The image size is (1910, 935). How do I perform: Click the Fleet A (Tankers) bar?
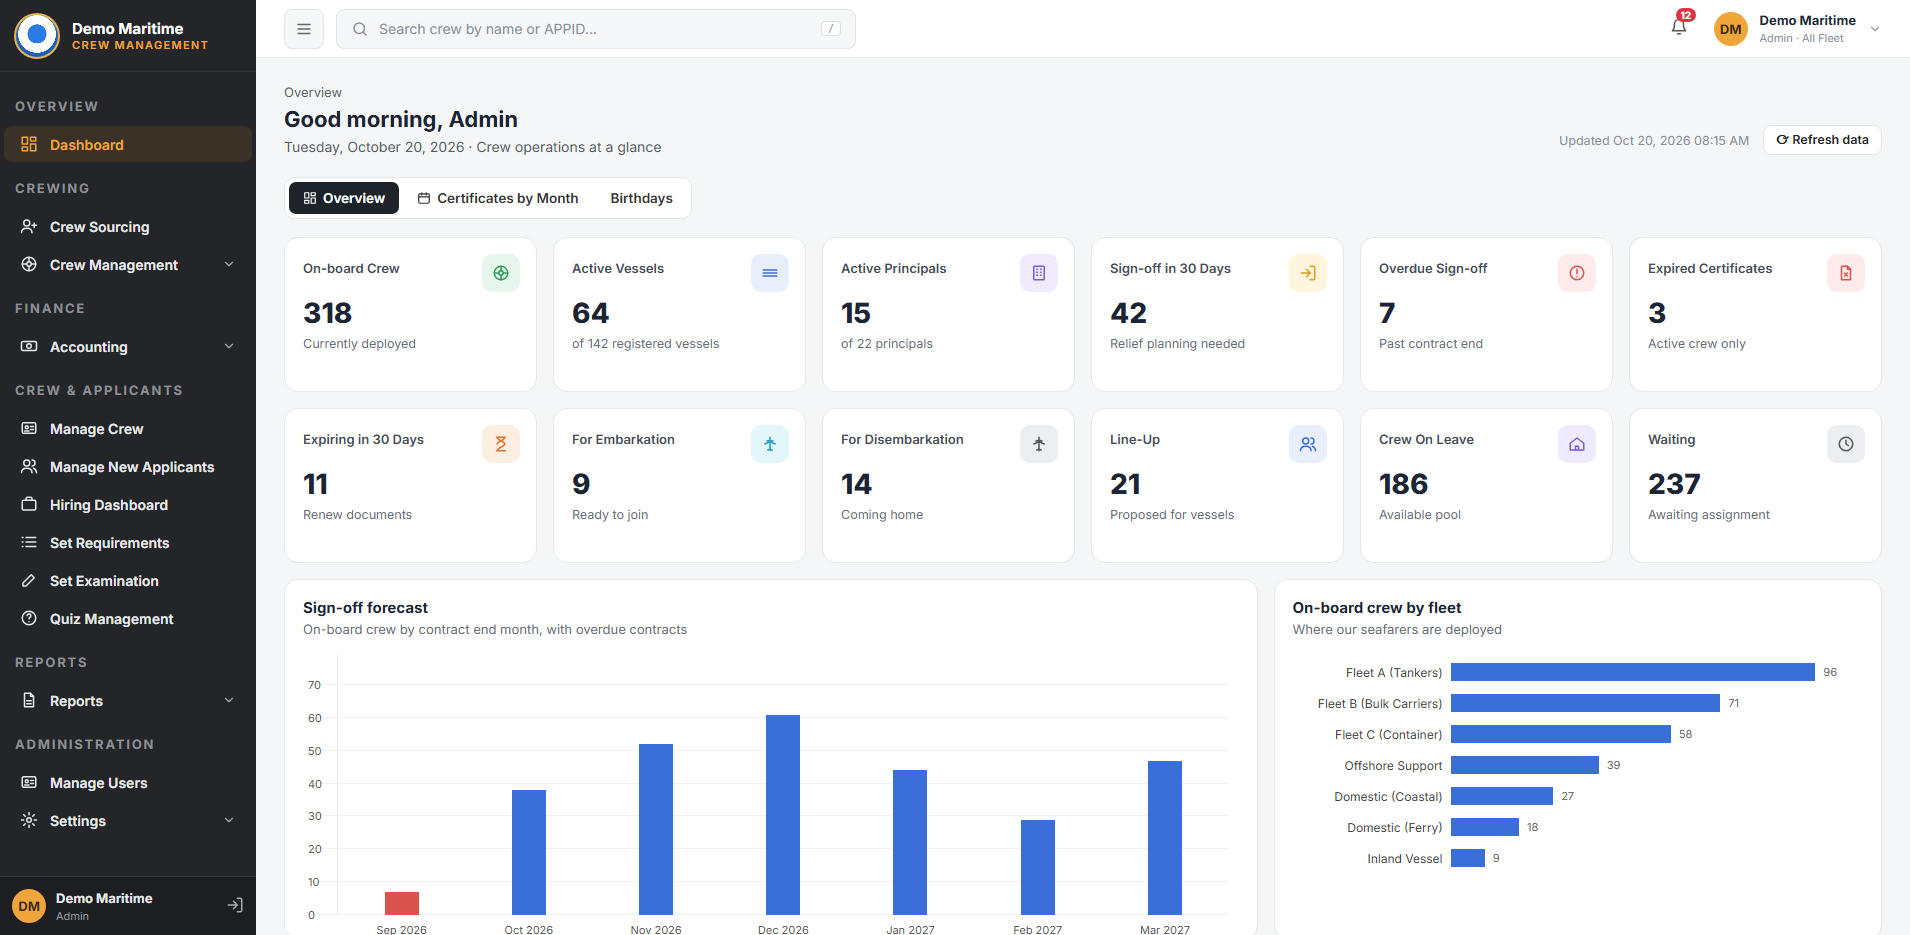click(1632, 672)
